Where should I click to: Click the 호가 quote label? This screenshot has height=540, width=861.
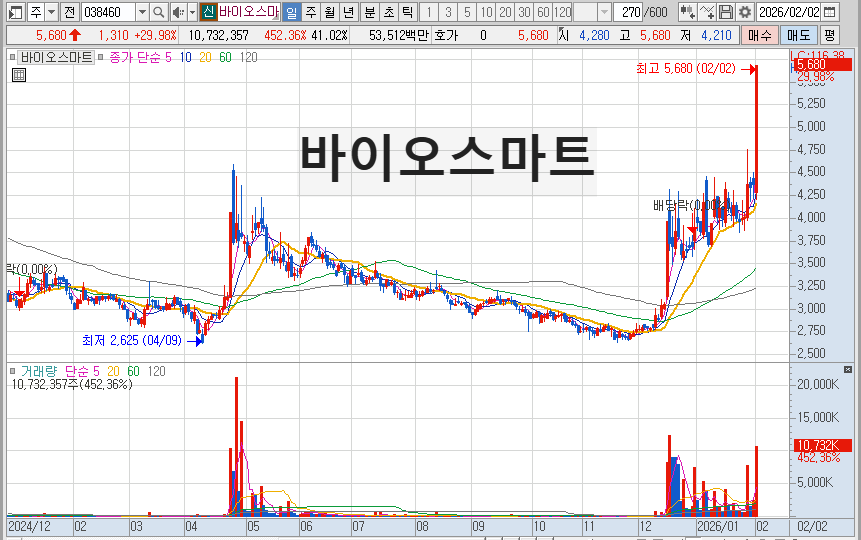tap(446, 36)
